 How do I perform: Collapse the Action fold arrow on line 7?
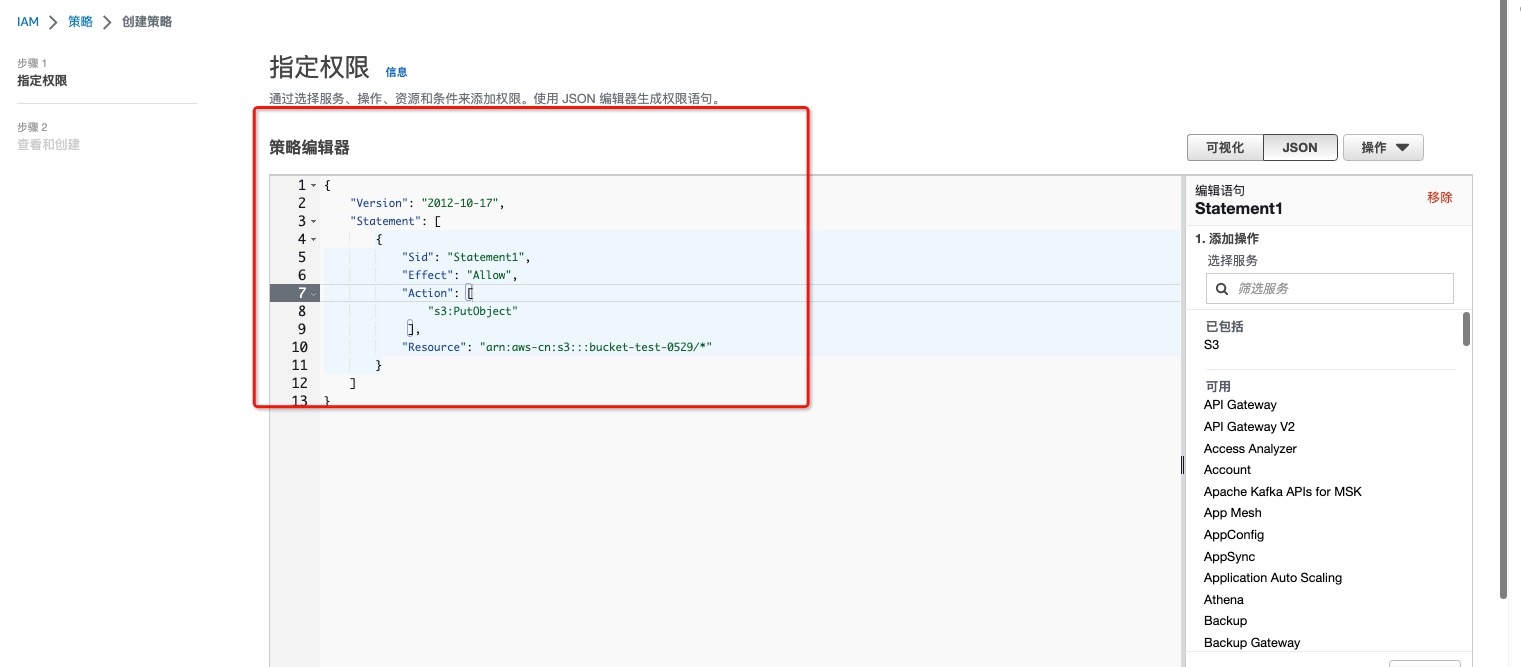(x=314, y=293)
